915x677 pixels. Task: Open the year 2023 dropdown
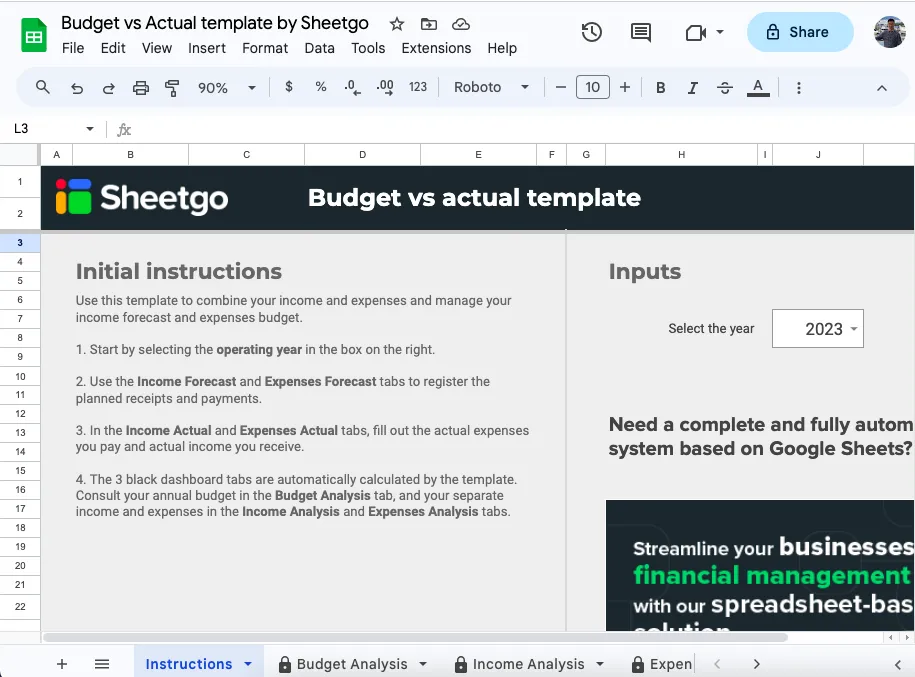[817, 329]
